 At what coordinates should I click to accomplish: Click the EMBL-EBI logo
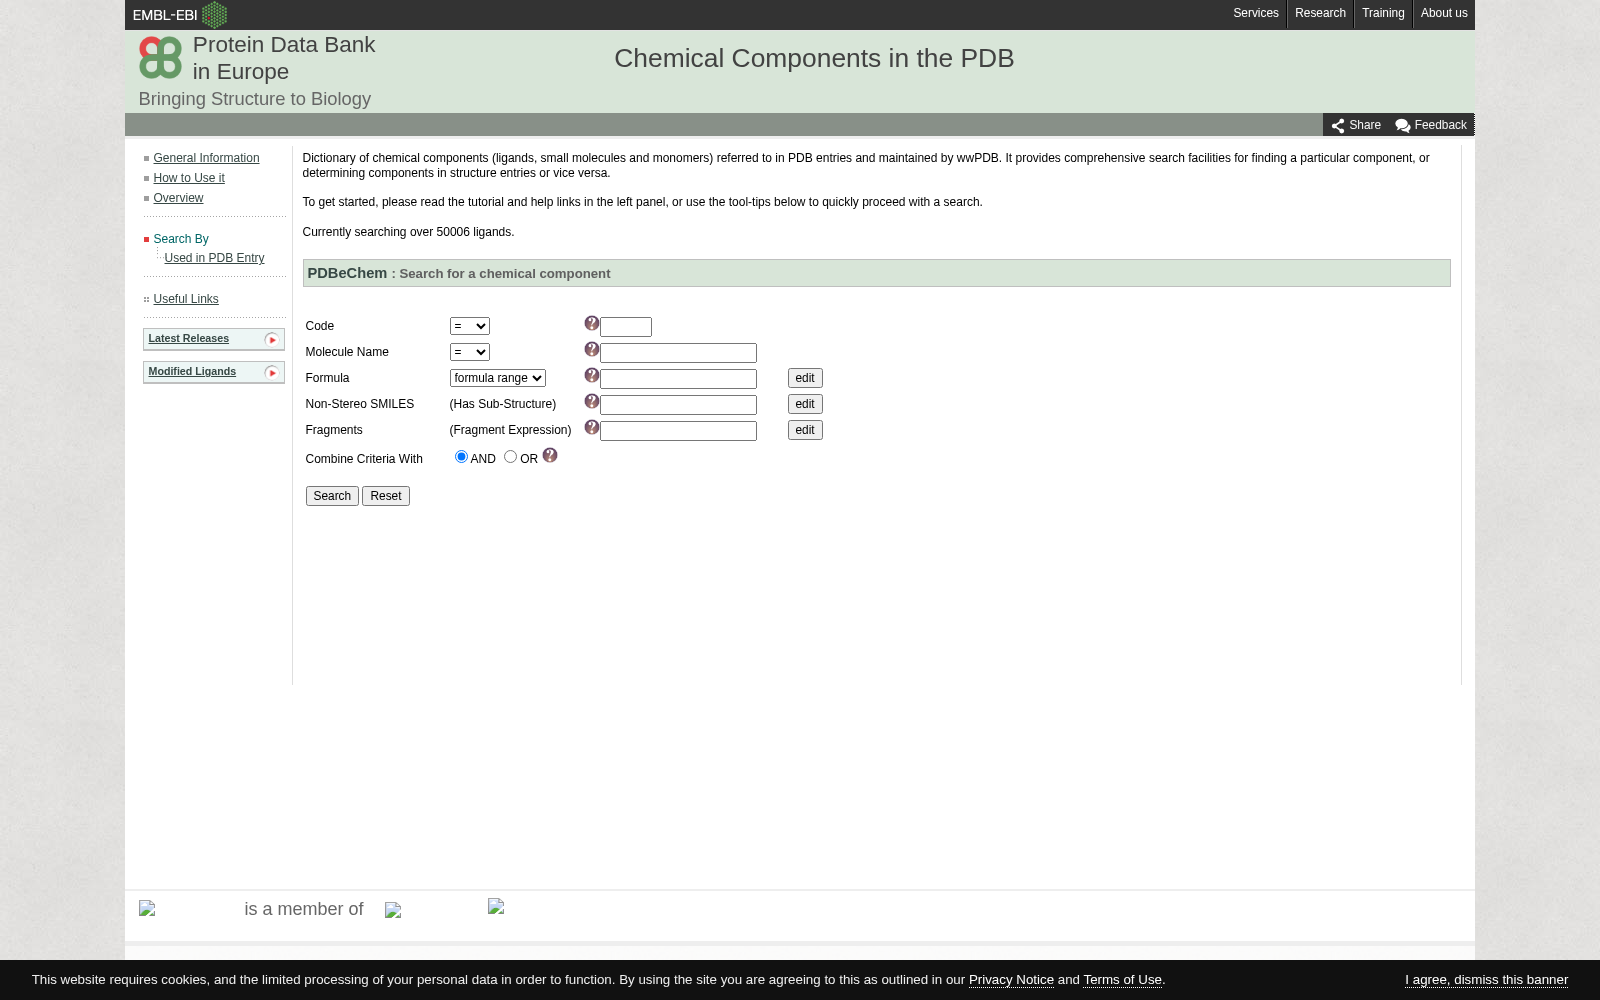click(180, 14)
